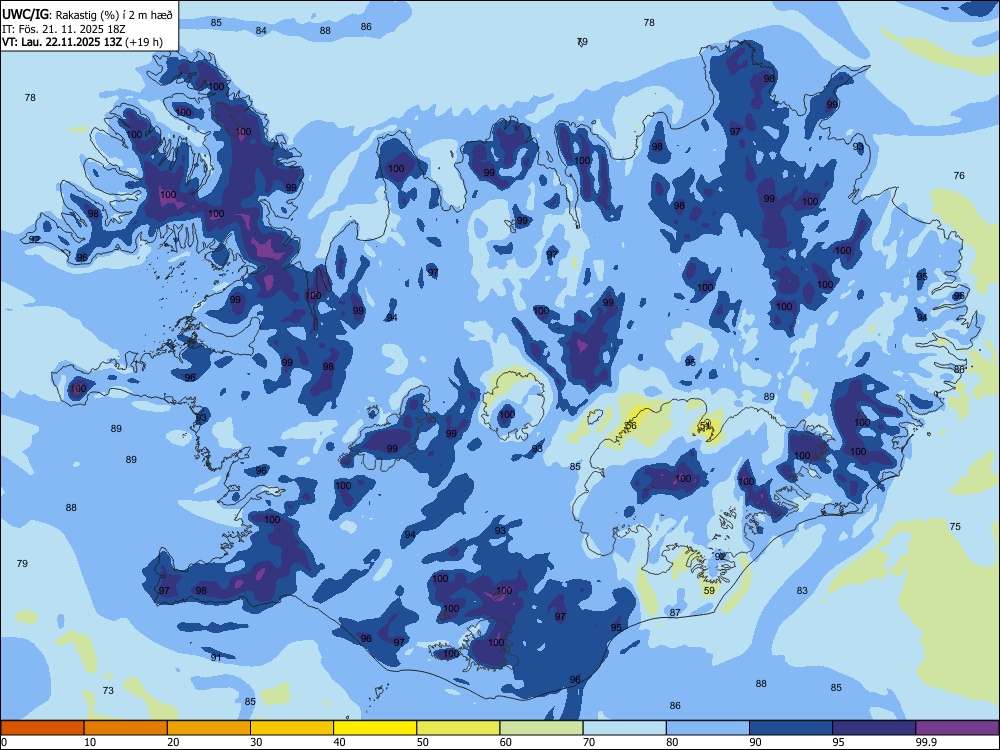The image size is (1000, 750).
Task: Click the '99.9' legend tick label
Action: pos(925,742)
